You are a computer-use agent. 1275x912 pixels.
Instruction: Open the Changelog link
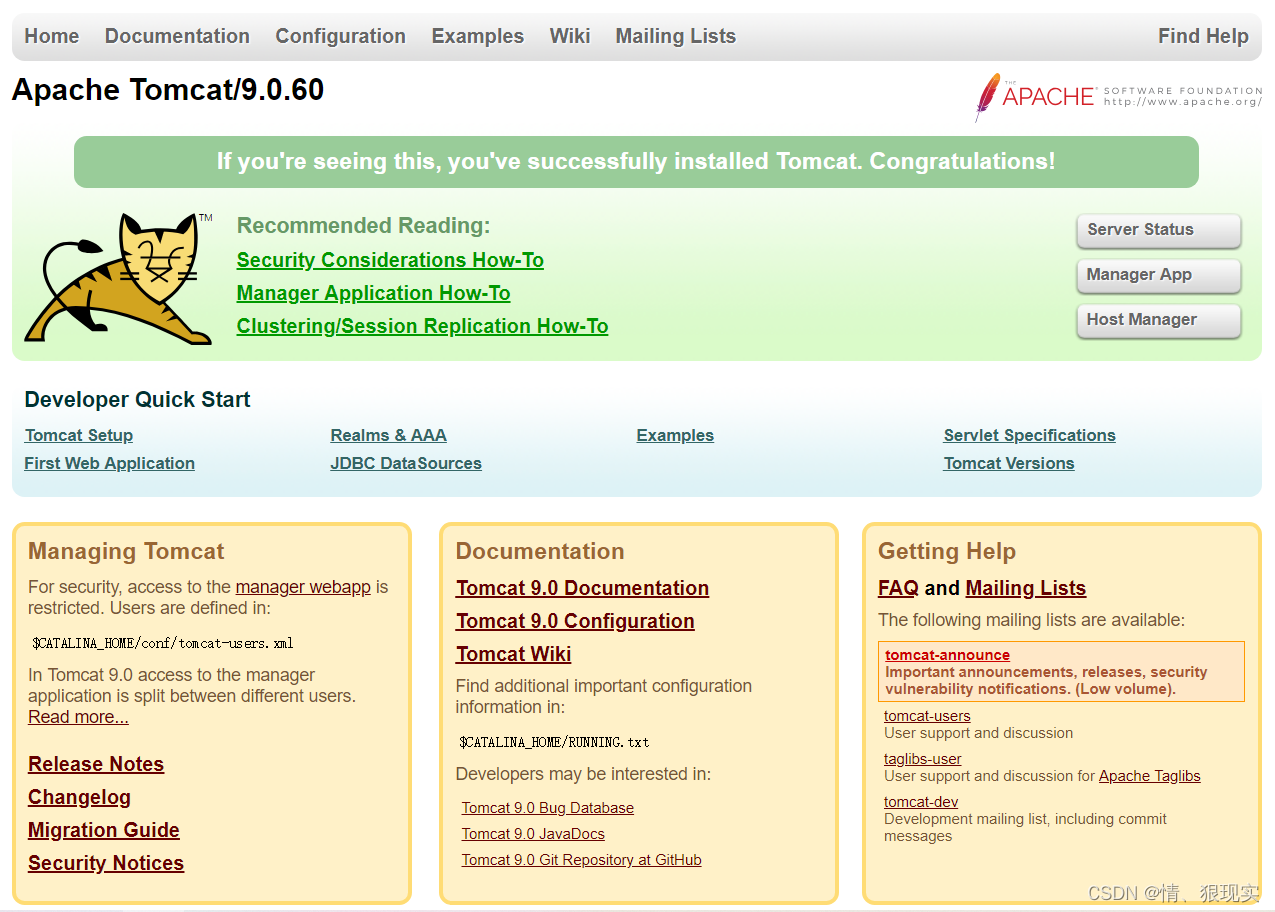click(80, 797)
